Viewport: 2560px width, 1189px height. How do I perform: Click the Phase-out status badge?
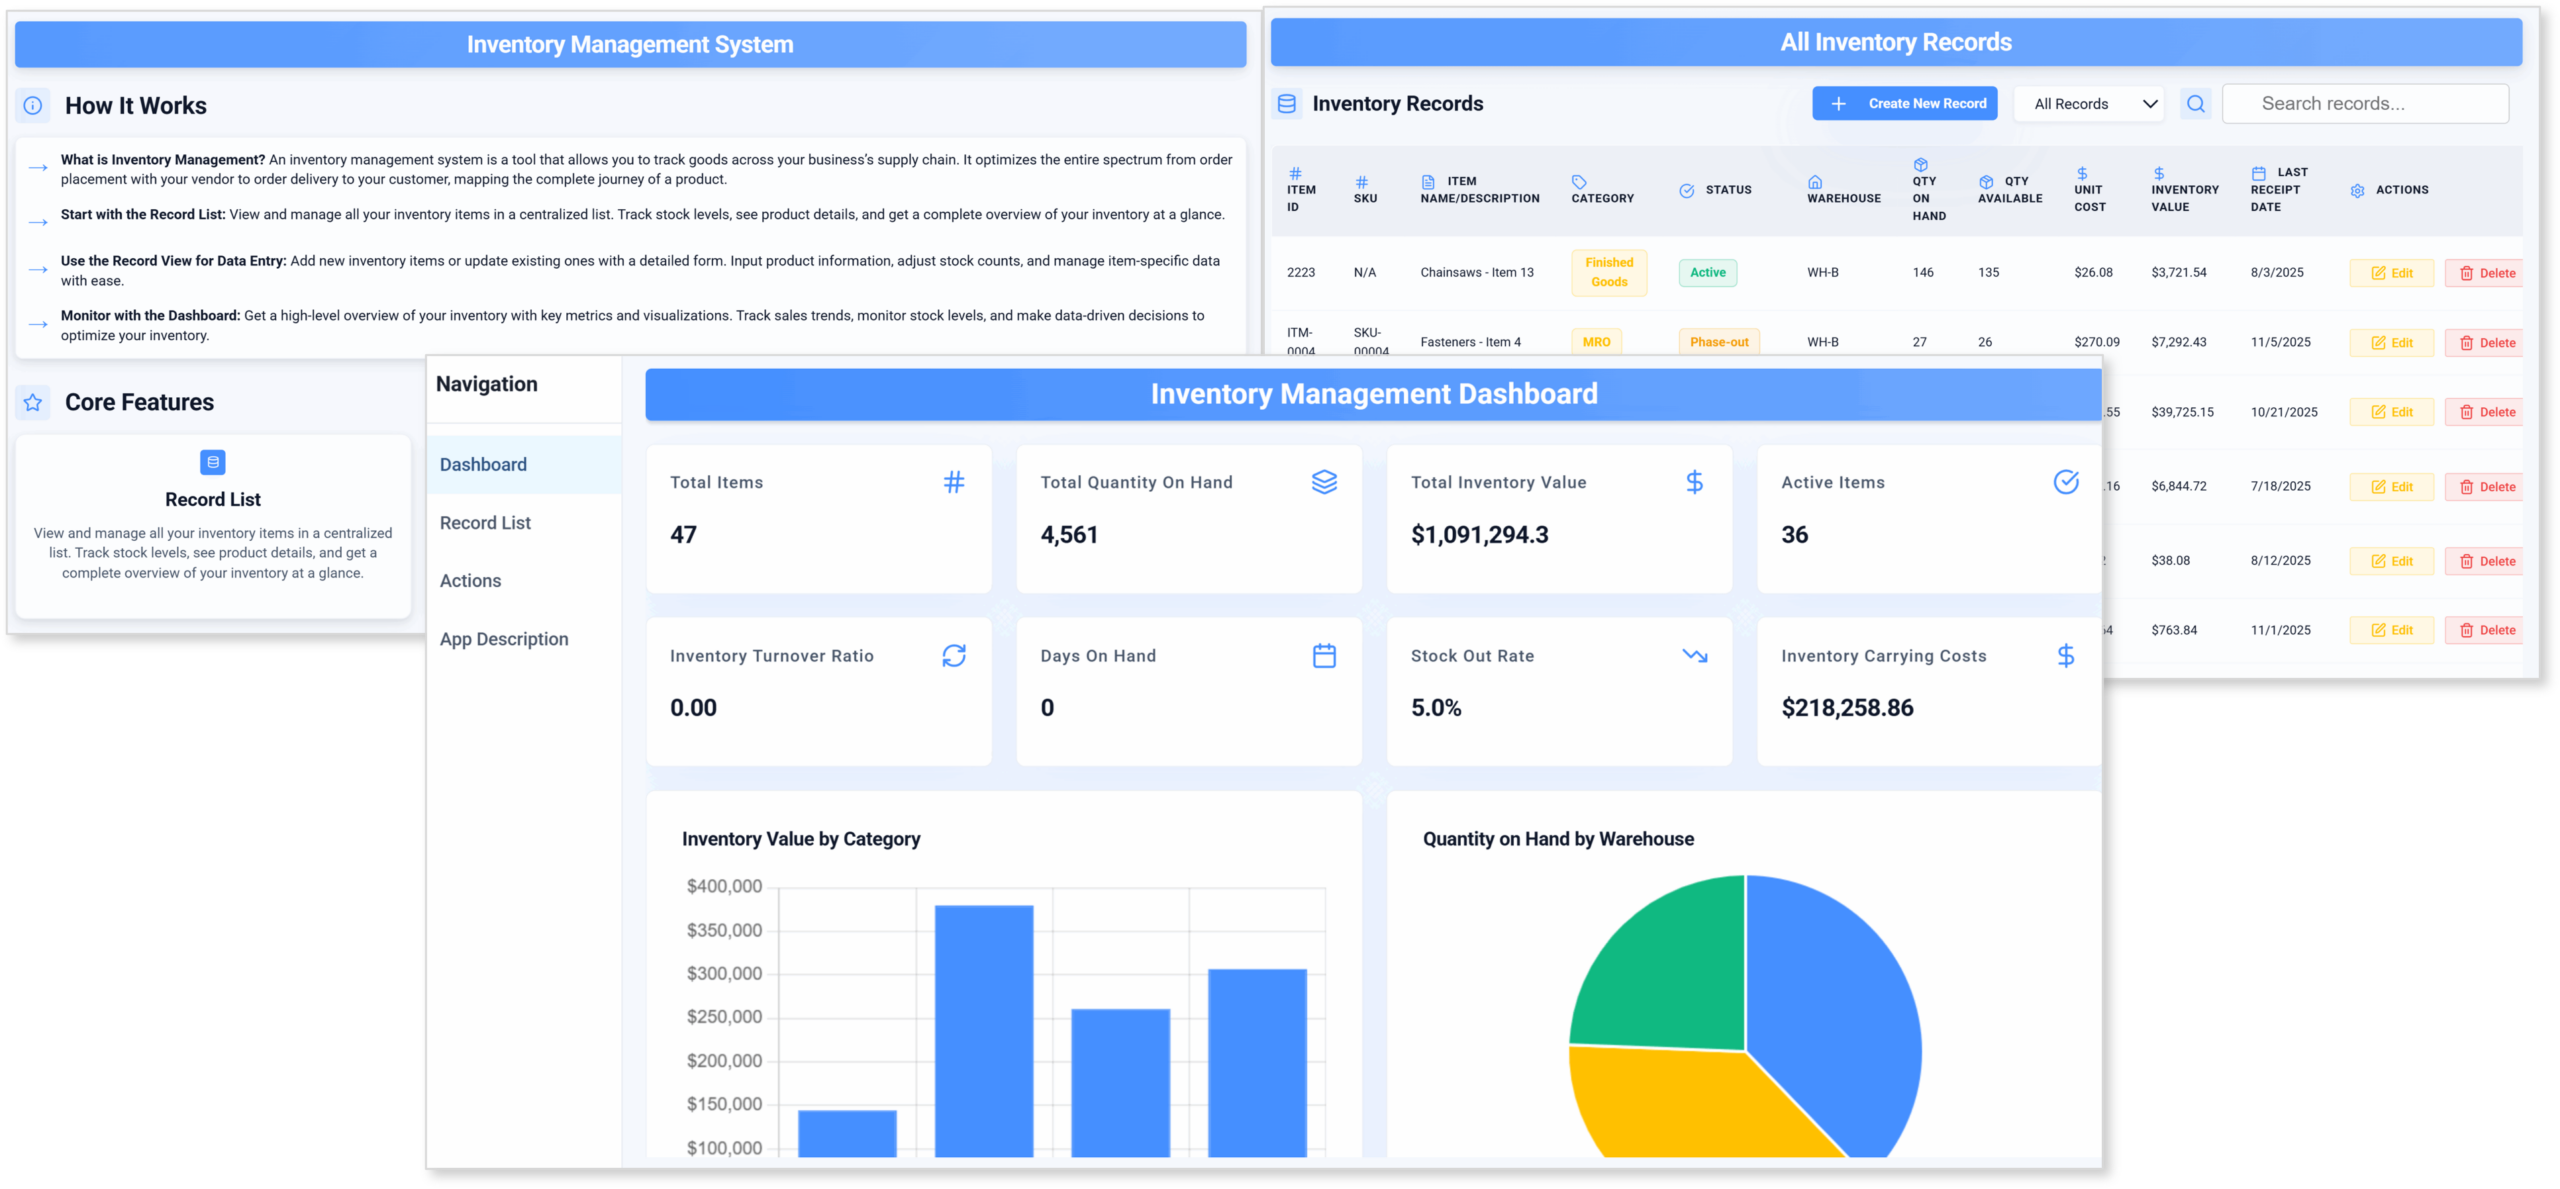click(1718, 342)
